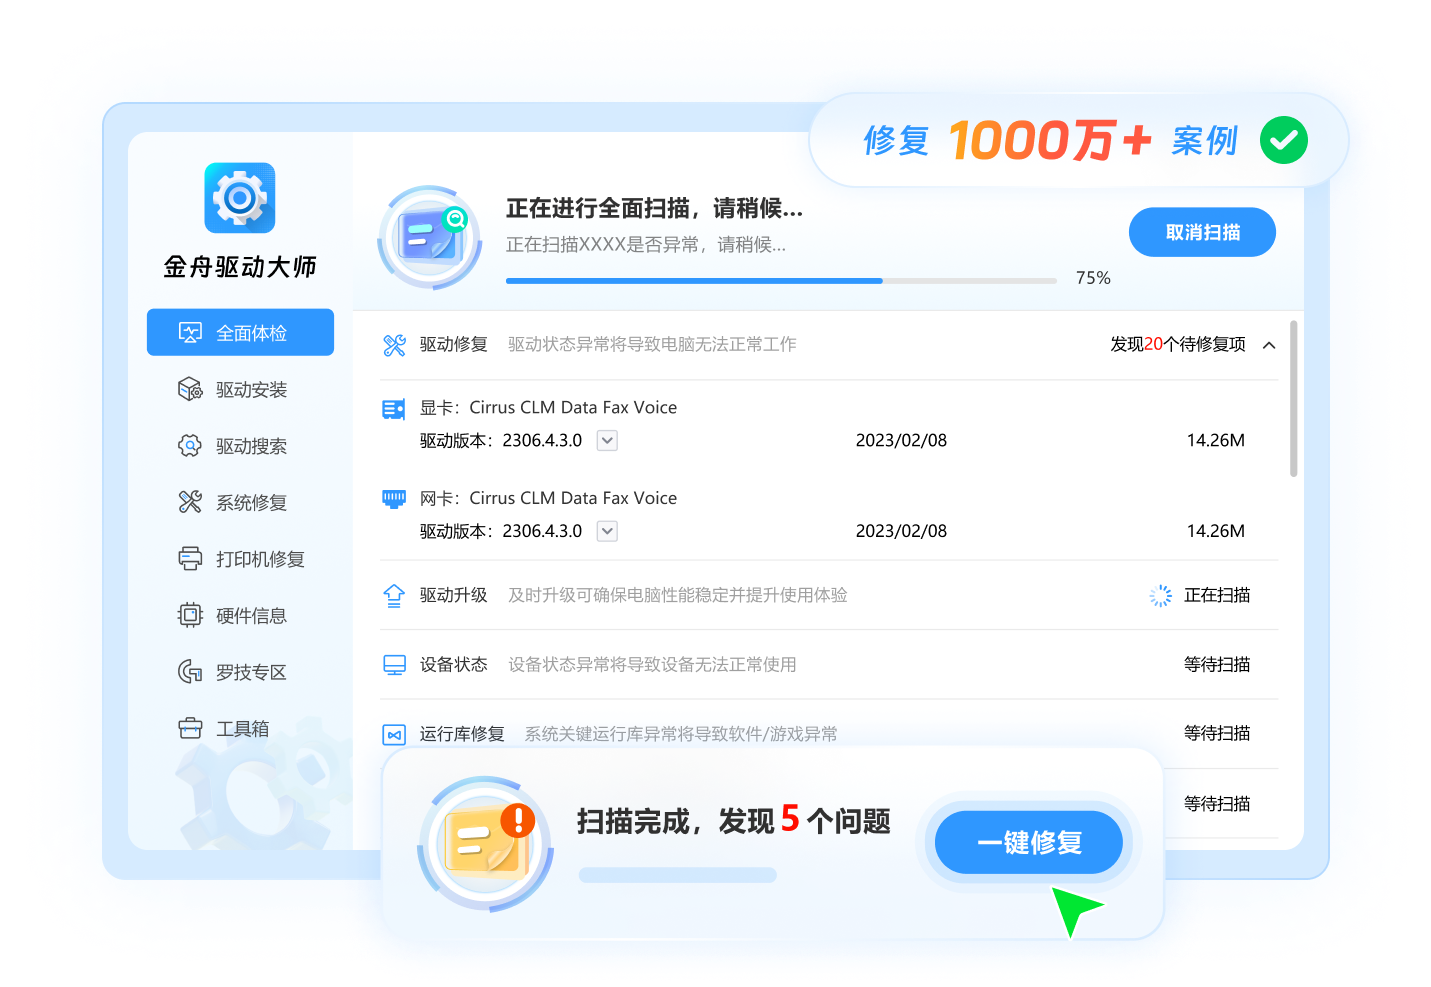Click the 设备状态 monitor icon
Image resolution: width=1431 pixels, height=987 pixels.
click(x=394, y=665)
